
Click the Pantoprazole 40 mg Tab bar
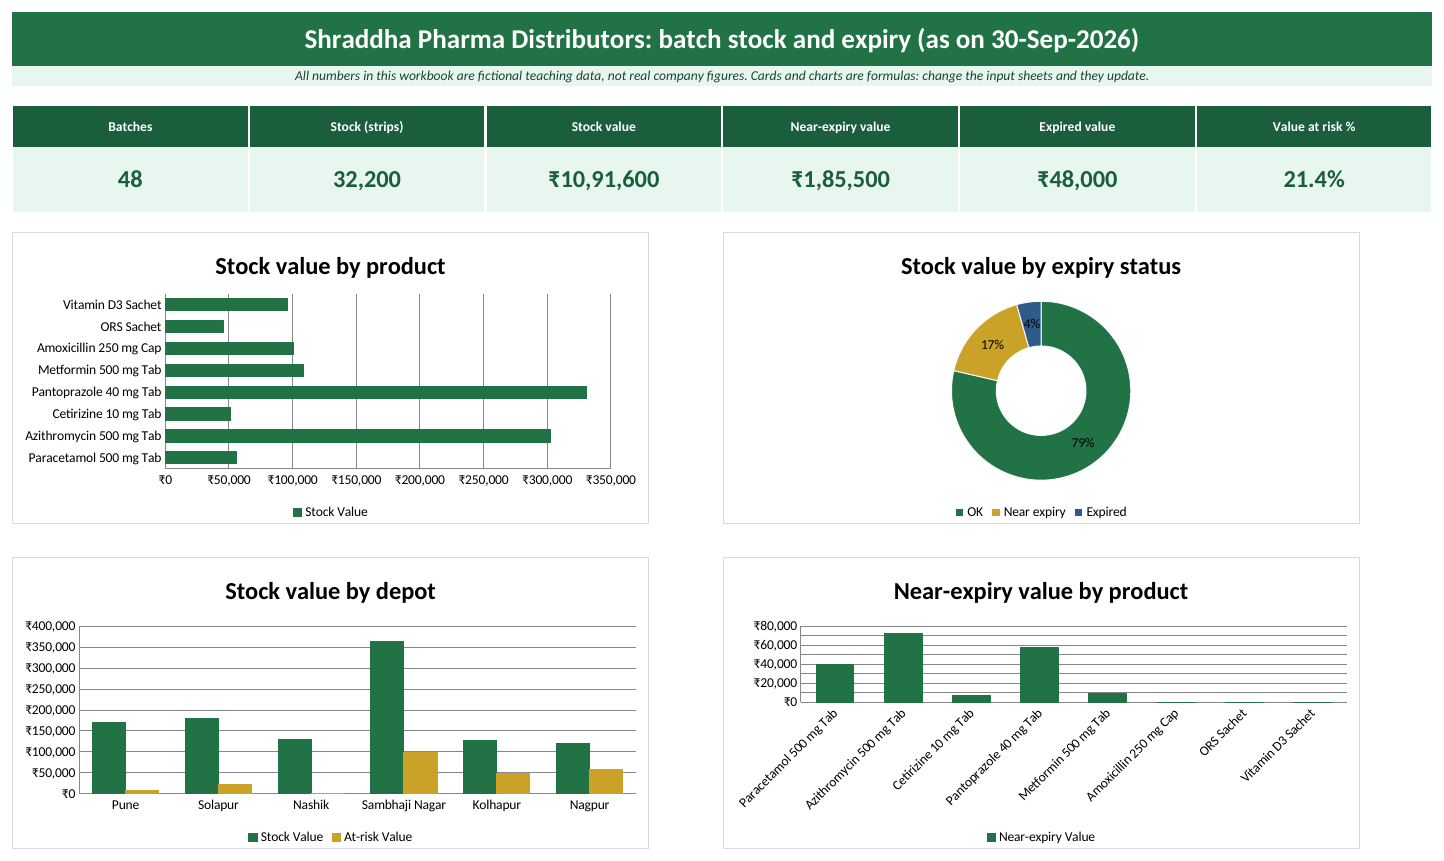pyautogui.click(x=376, y=392)
